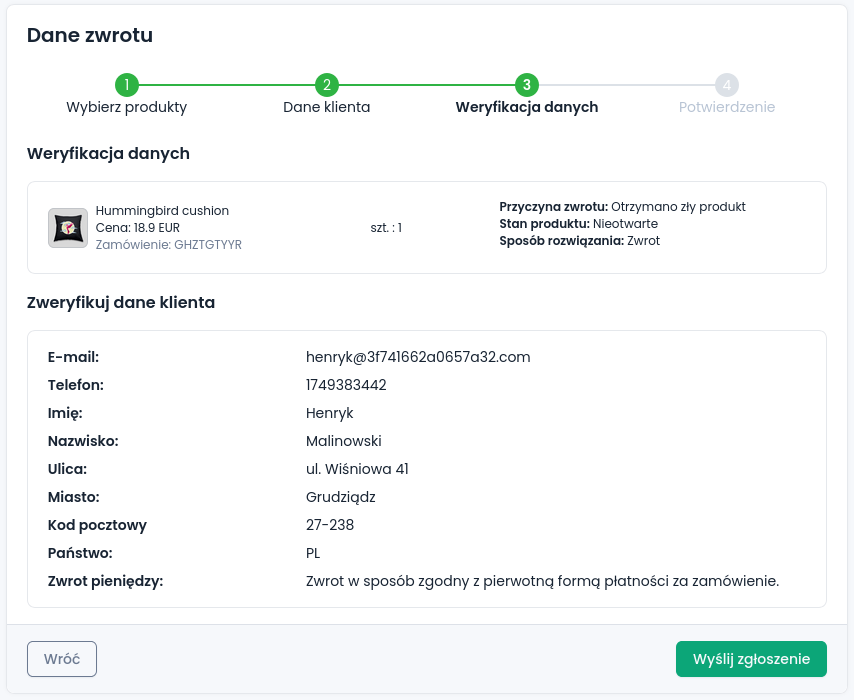Select the 'Weryfikacja danych' step label
The width and height of the screenshot is (854, 700).
click(527, 107)
